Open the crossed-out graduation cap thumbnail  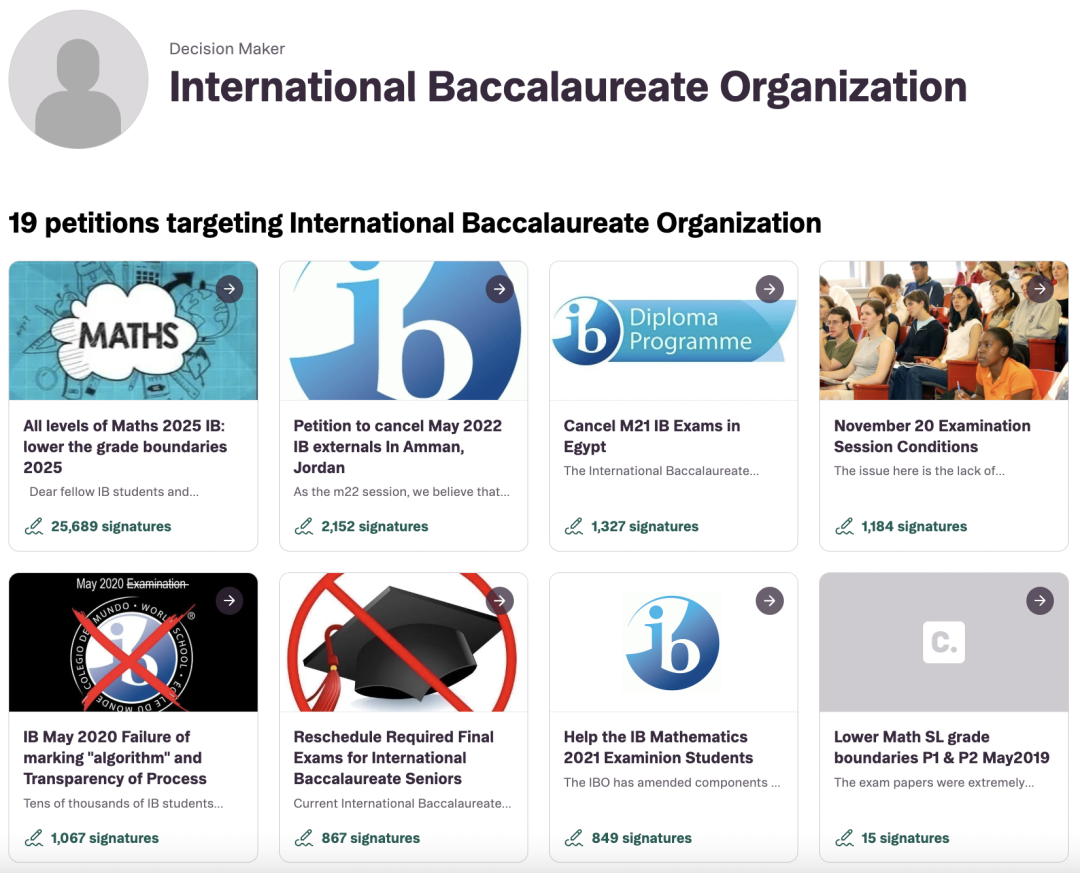(404, 642)
